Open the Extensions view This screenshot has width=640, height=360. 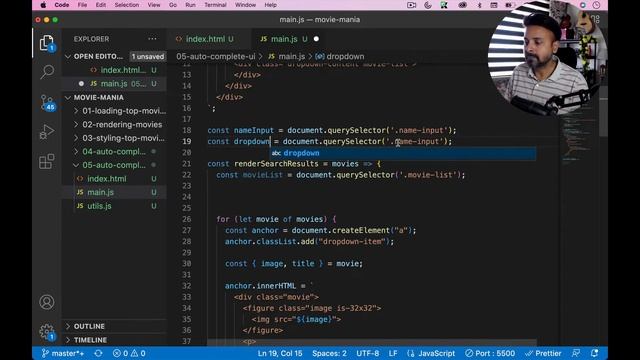47,162
